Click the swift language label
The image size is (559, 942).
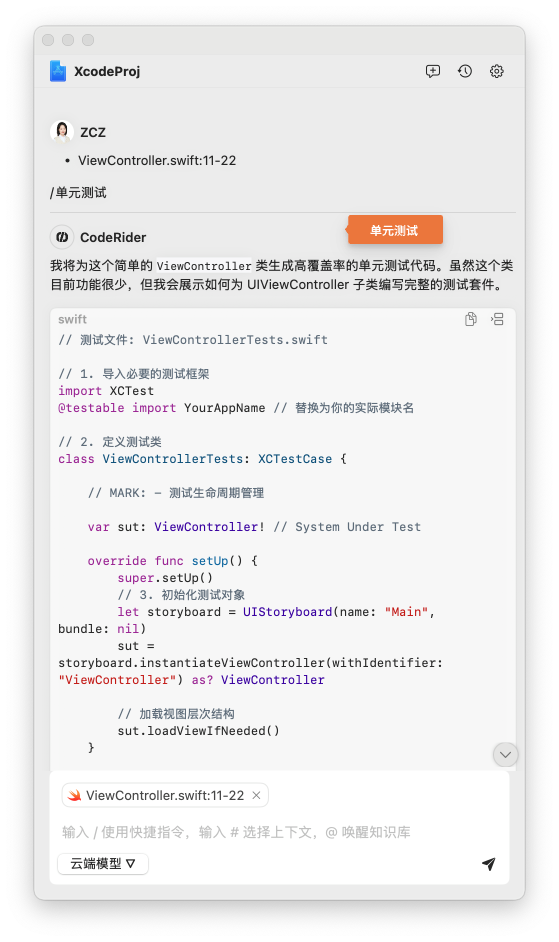pos(73,320)
